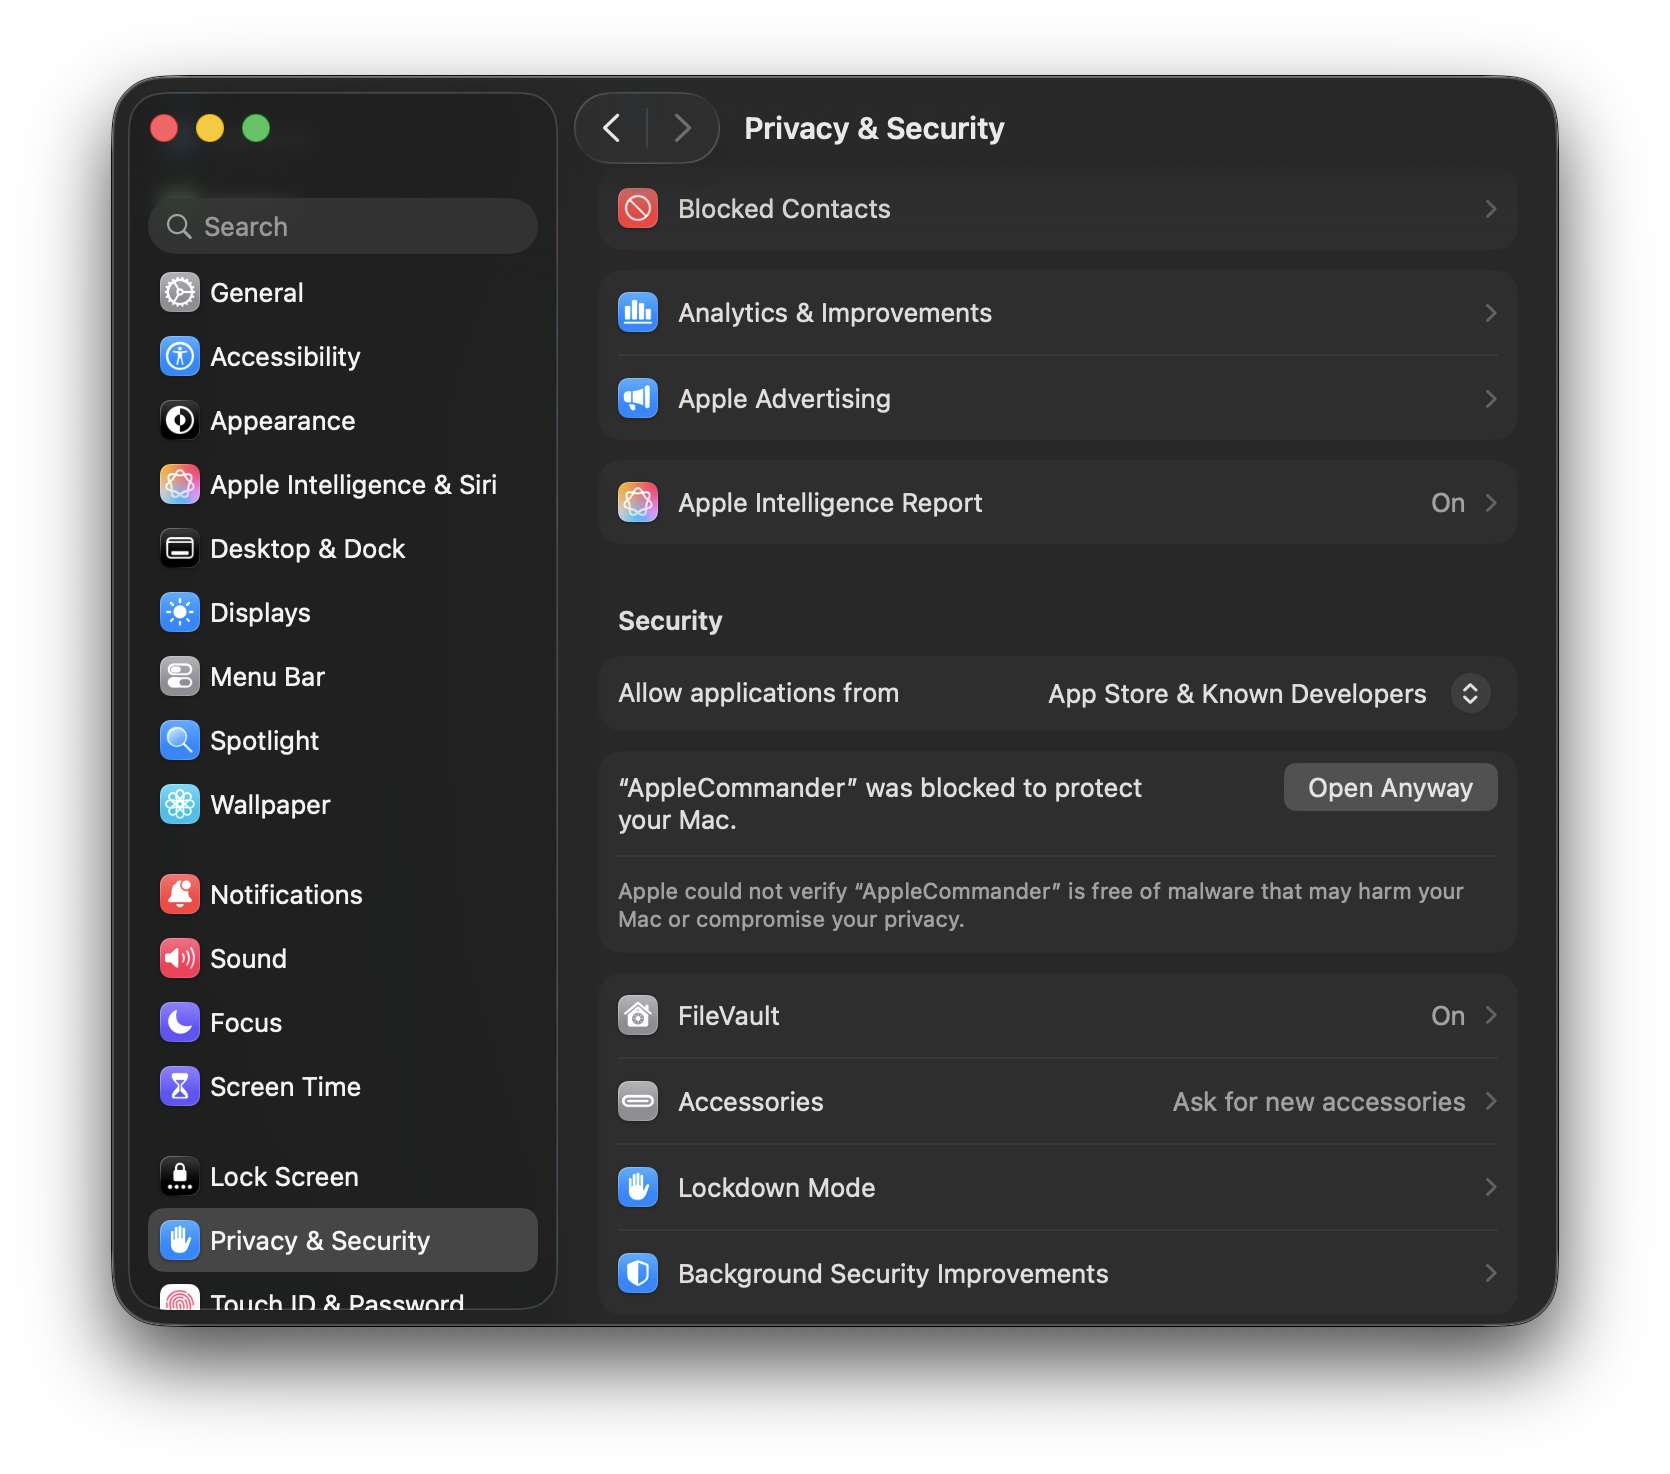Click the Displays sun icon
Viewport: 1670px width, 1474px height.
(x=180, y=613)
